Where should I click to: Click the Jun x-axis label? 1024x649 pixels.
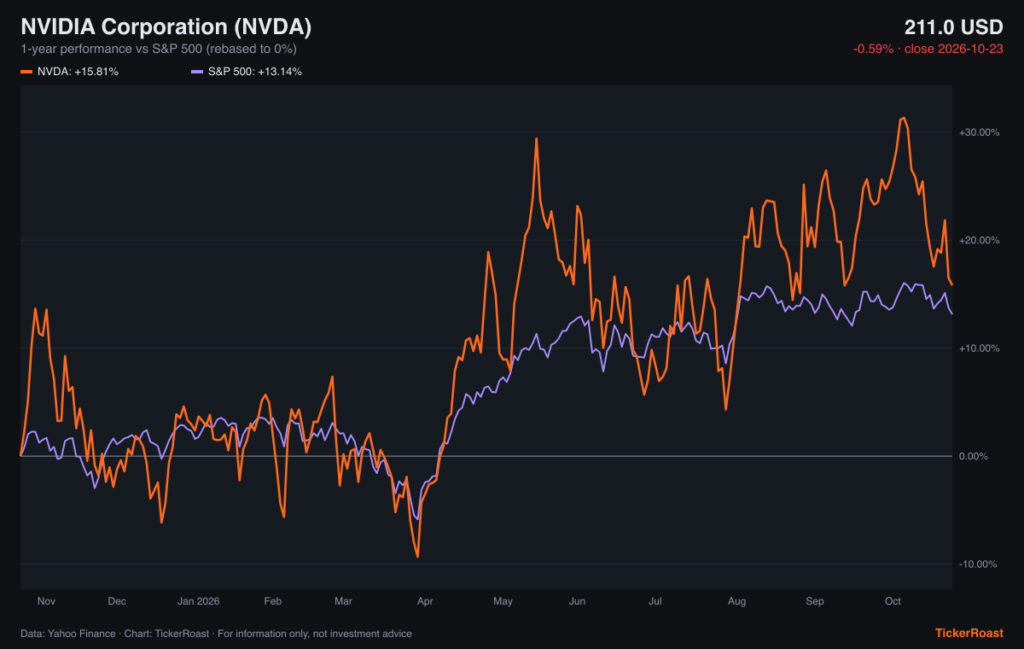tap(577, 601)
